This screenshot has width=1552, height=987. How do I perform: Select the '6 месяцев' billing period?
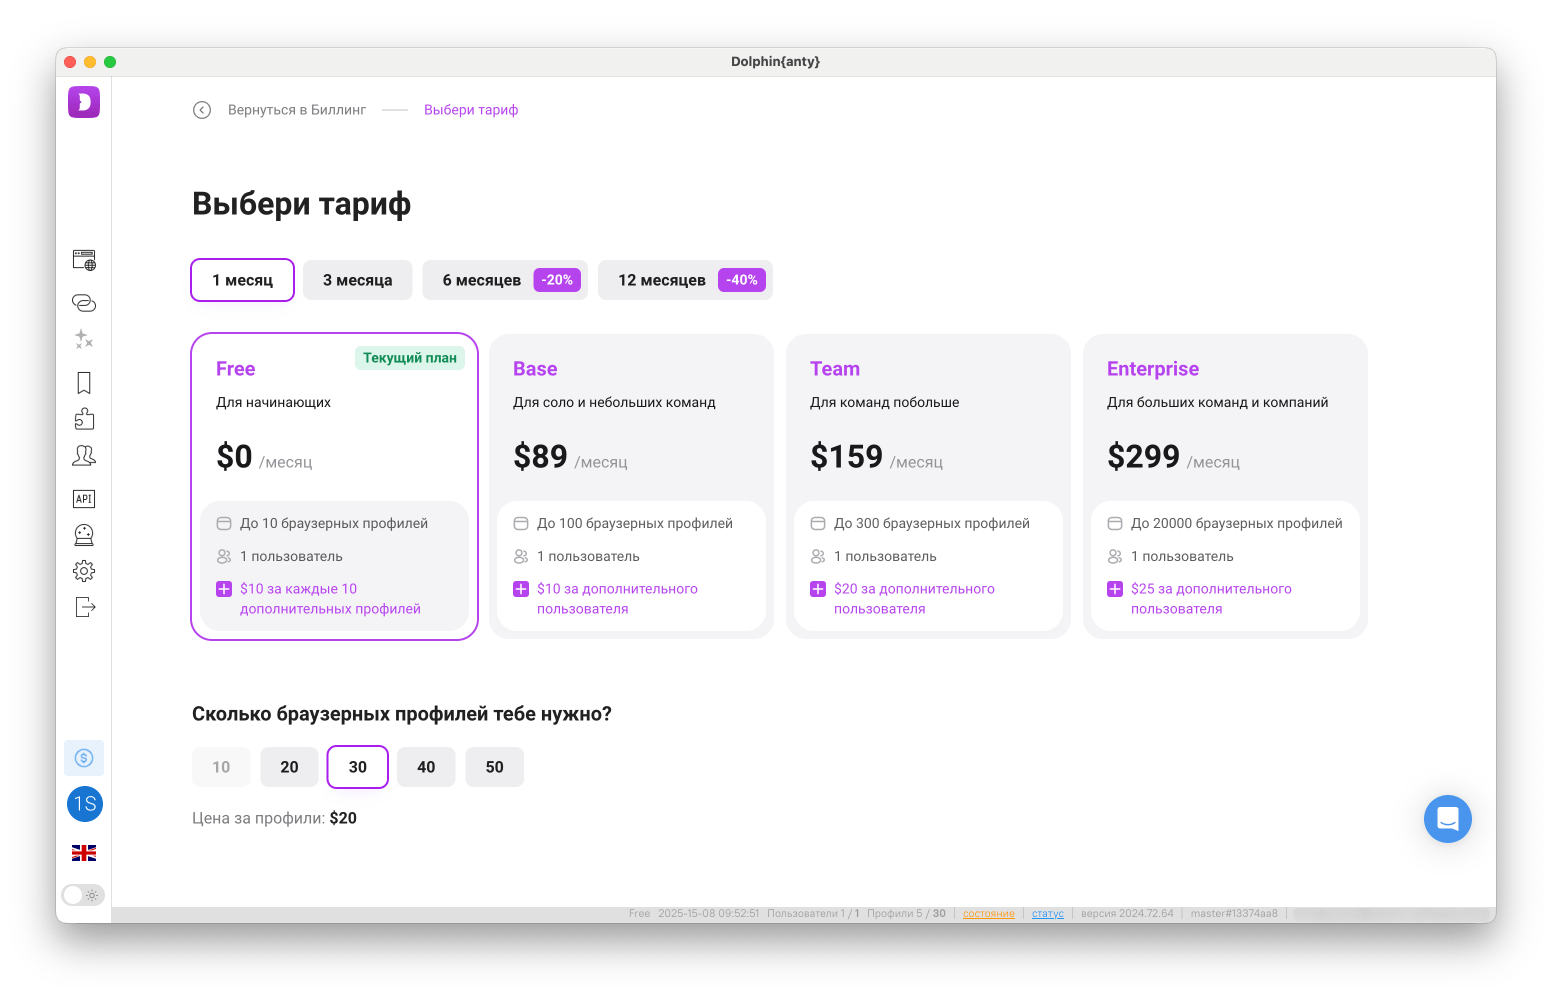tap(505, 280)
